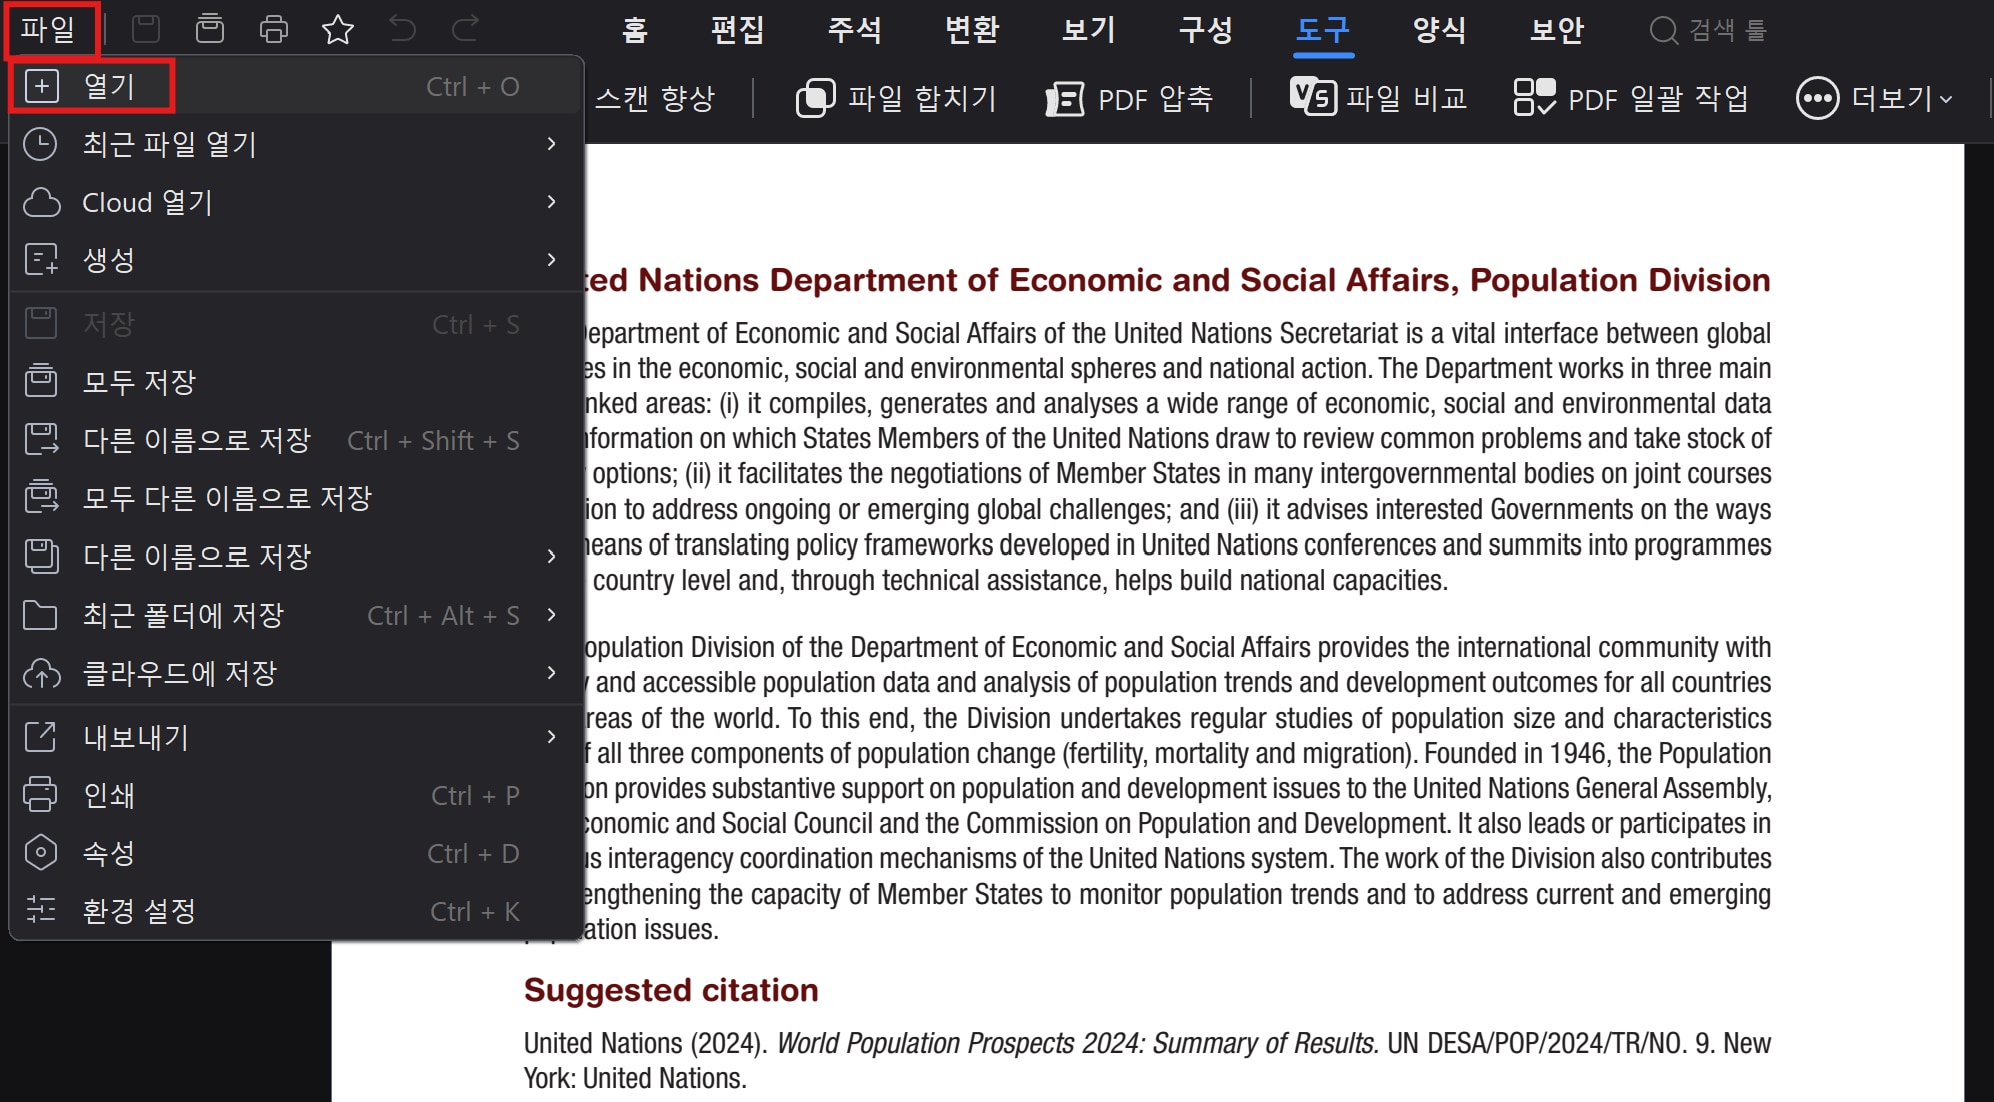Select 열기 from the File menu
This screenshot has width=1994, height=1102.
pos(296,86)
